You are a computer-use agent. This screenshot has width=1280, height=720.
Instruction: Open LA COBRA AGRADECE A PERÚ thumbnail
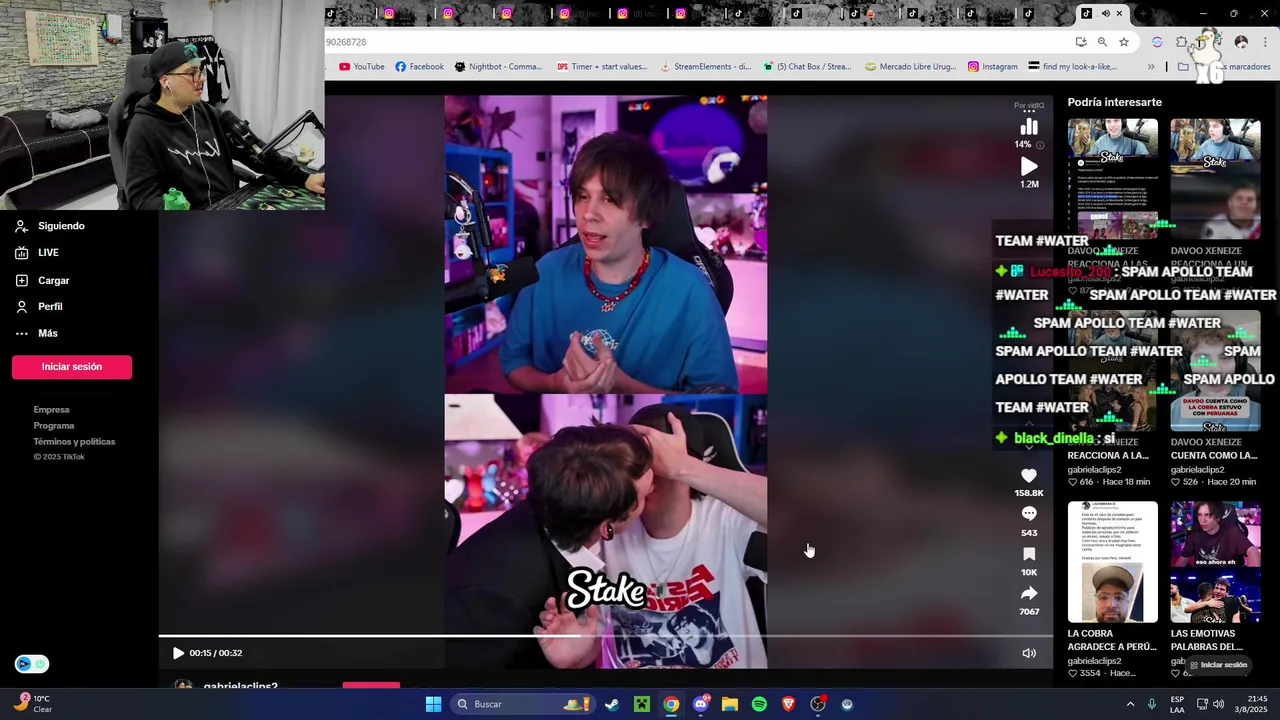pos(1112,562)
